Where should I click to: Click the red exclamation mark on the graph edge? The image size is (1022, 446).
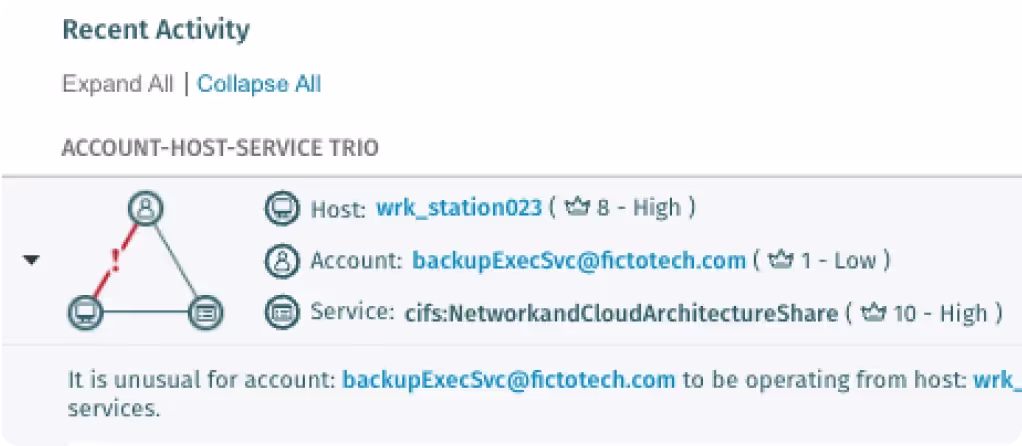[x=116, y=260]
